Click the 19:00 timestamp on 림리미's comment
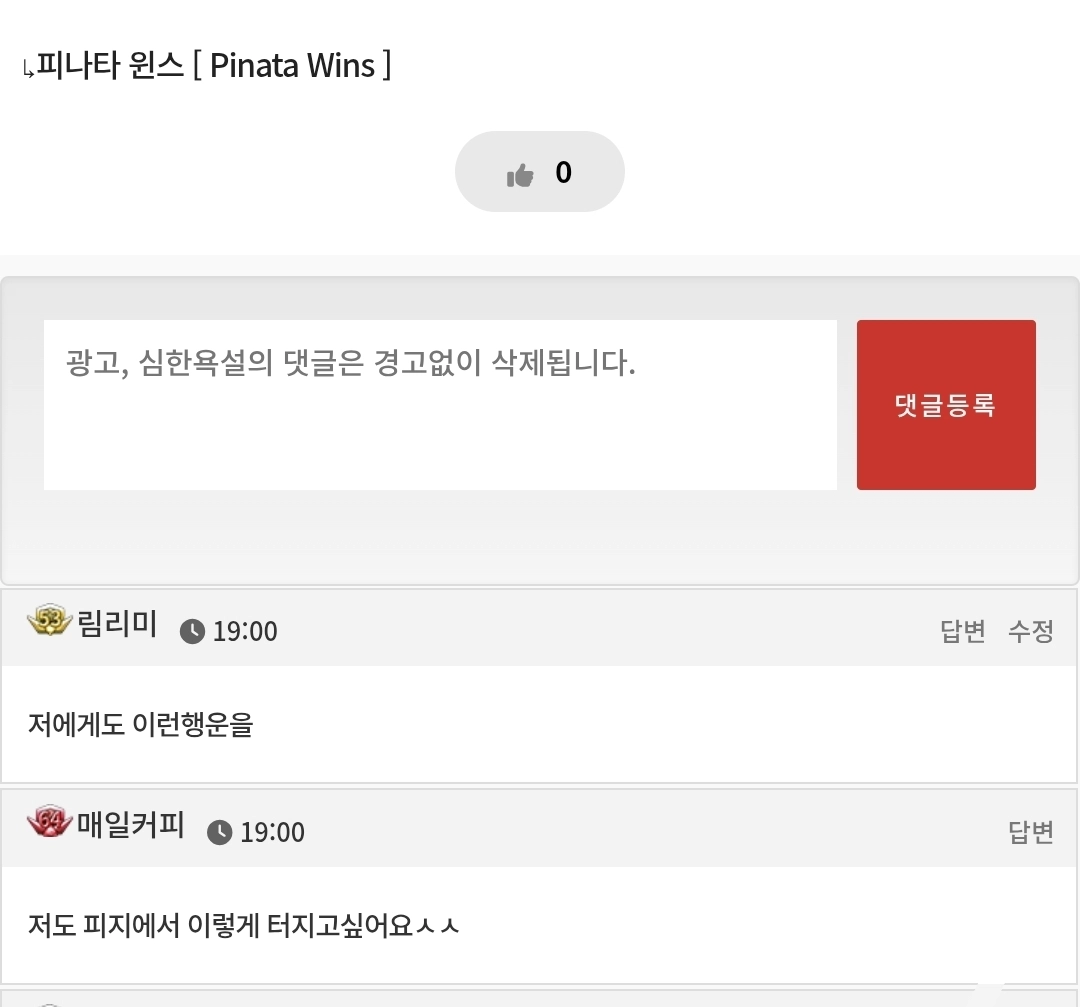The width and height of the screenshot is (1080, 1007). point(245,632)
